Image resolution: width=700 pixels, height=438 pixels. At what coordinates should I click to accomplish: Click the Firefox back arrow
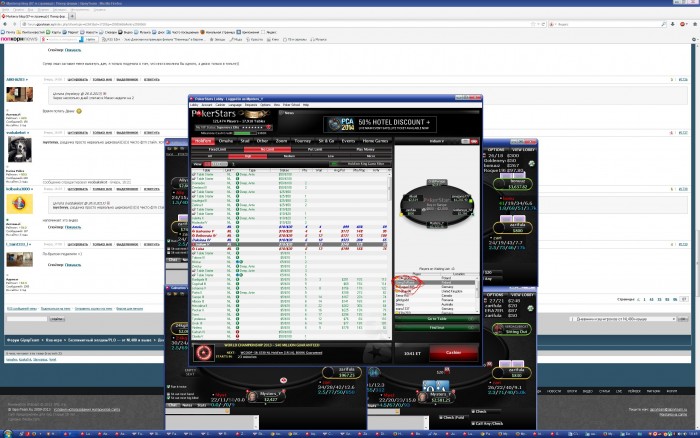coord(5,24)
